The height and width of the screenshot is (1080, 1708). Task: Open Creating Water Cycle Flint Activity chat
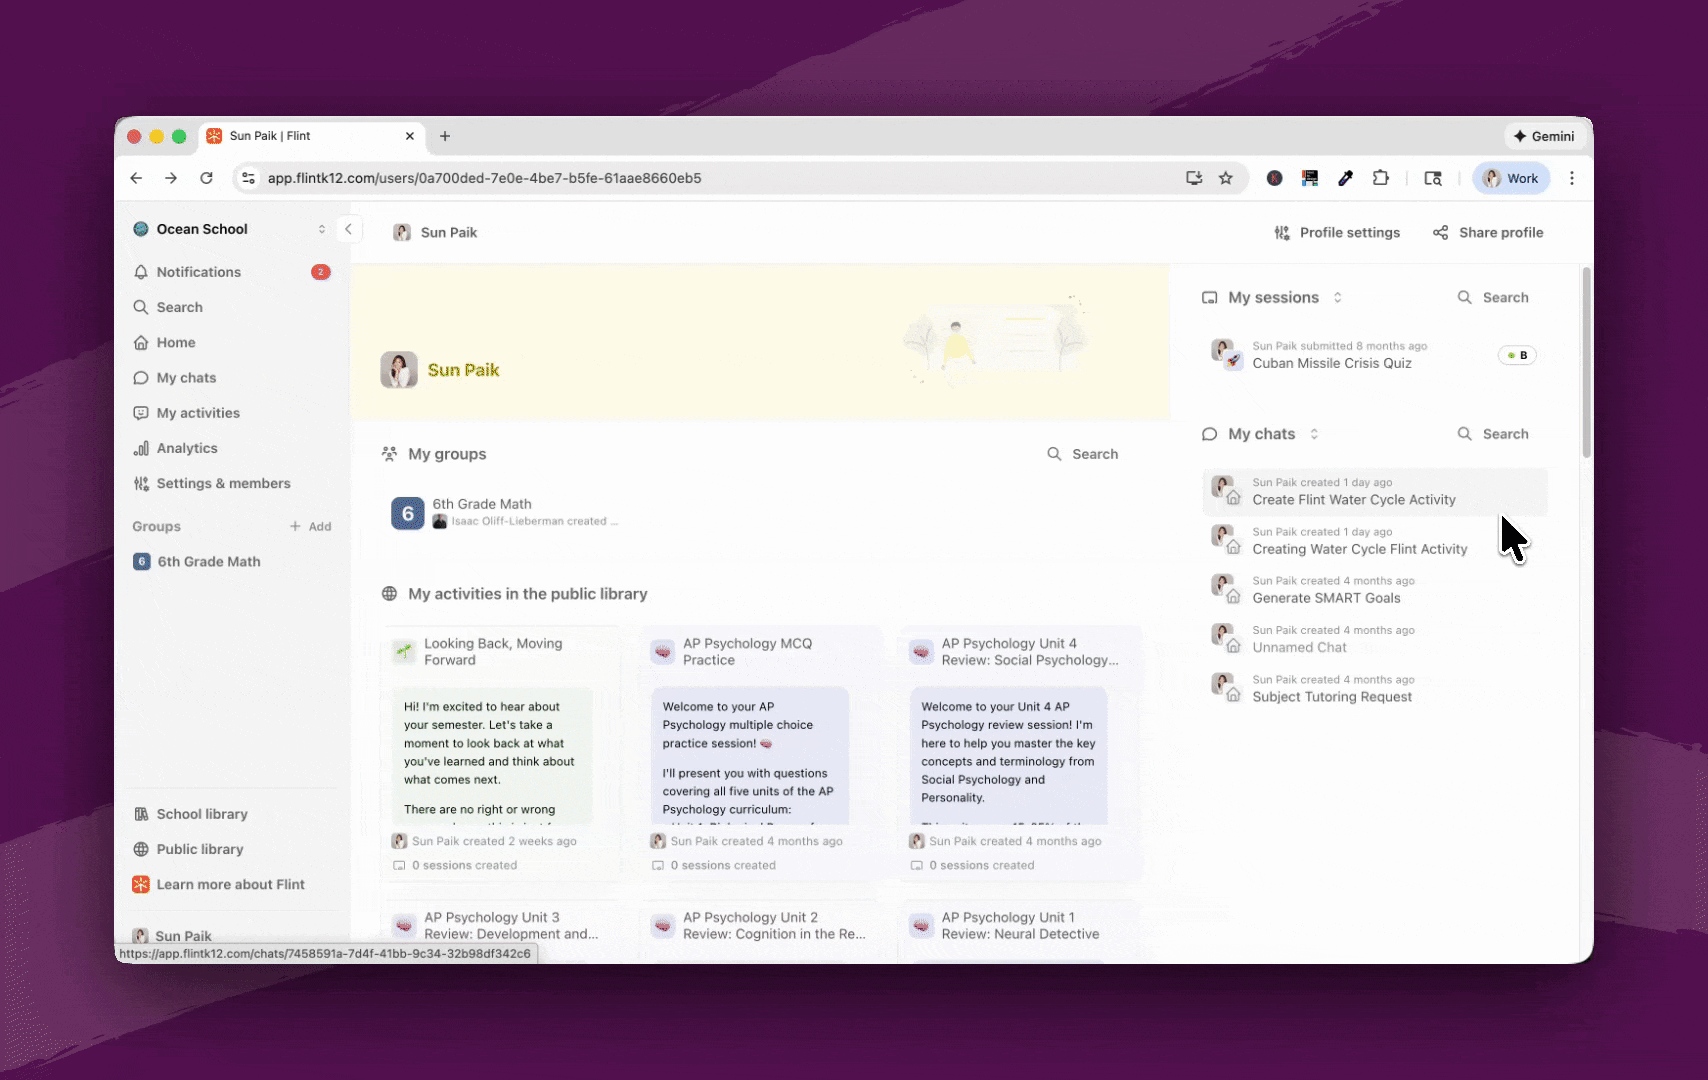[x=1374, y=541]
